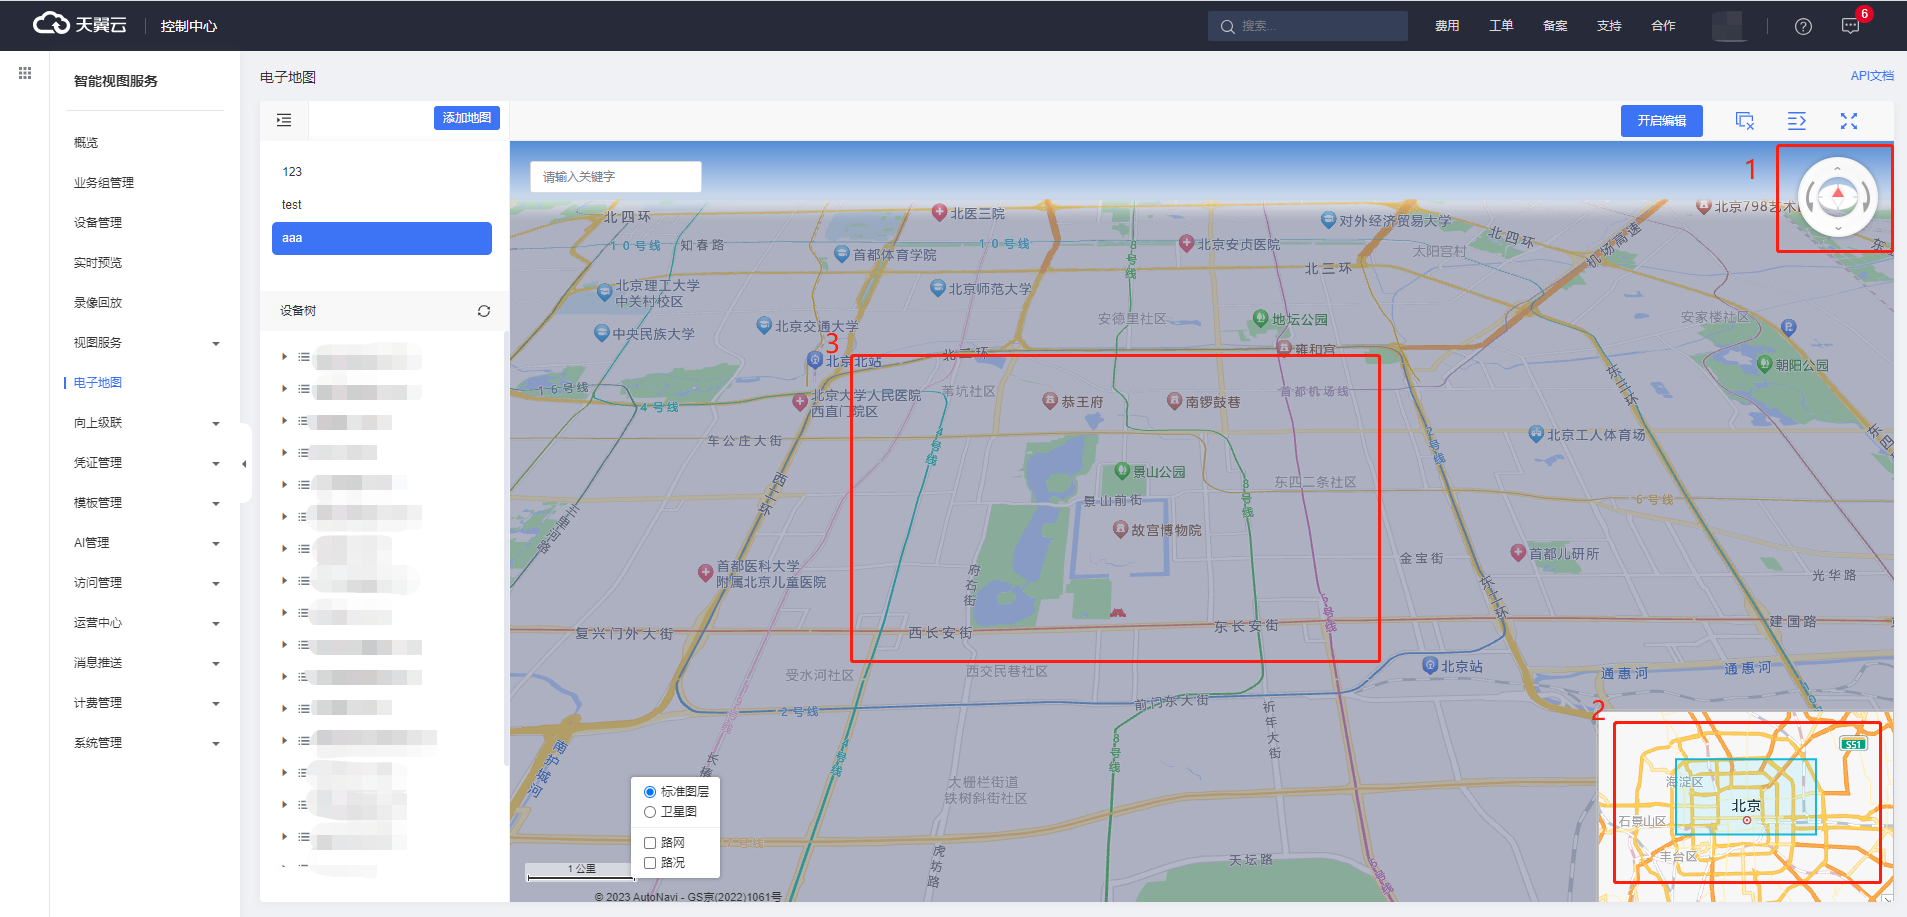Click the 开启编辑 button
This screenshot has height=917, width=1907.
1661,121
